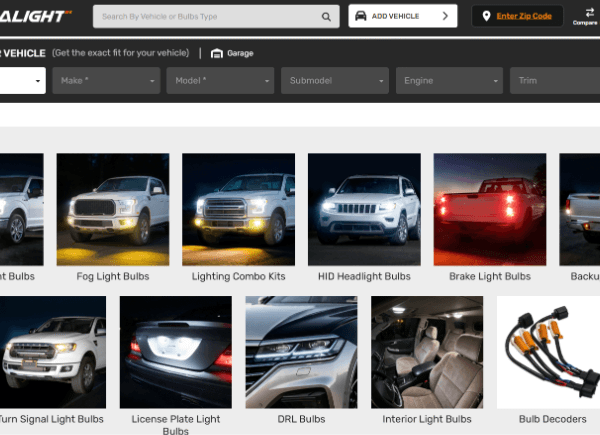Open the Garage link
Image resolution: width=600 pixels, height=435 pixels.
click(x=240, y=53)
